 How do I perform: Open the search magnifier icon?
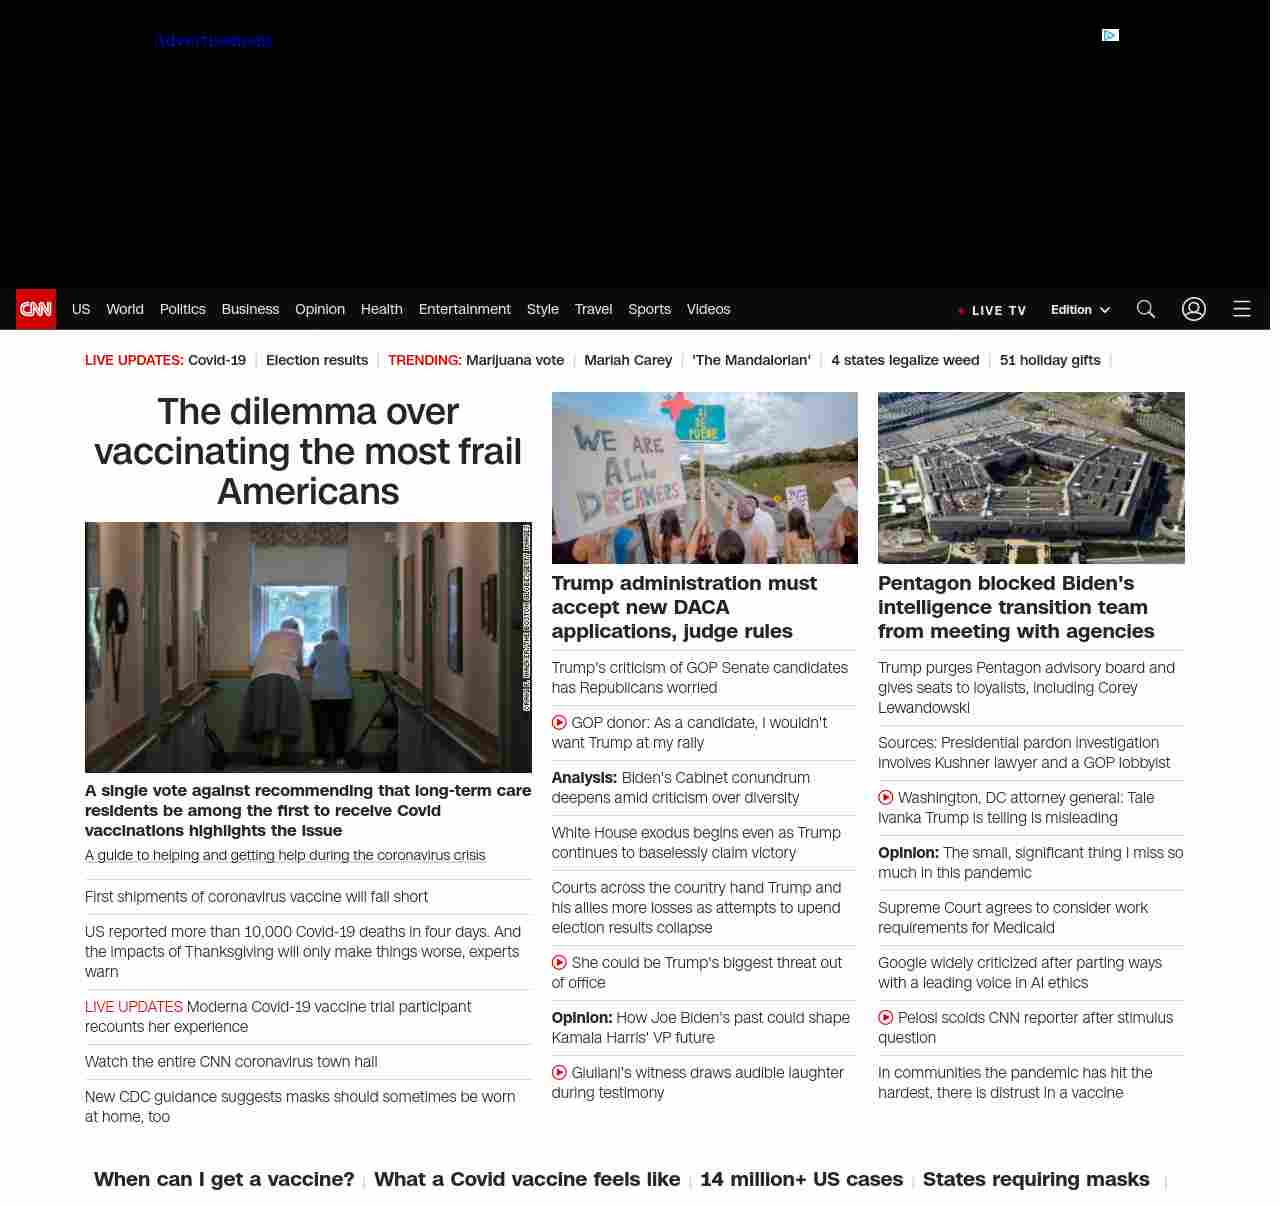pyautogui.click(x=1146, y=309)
